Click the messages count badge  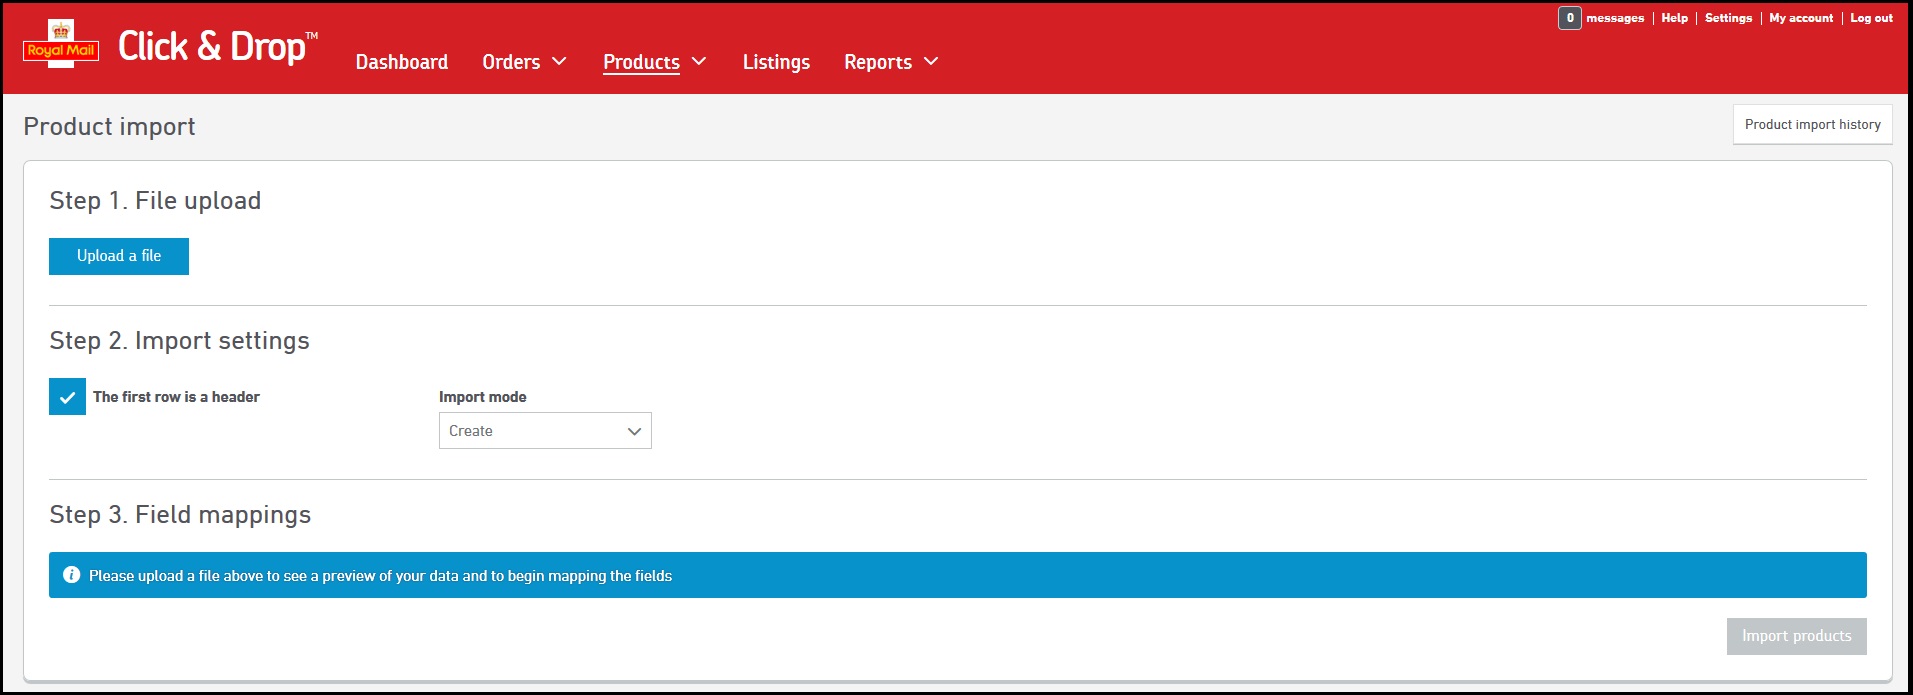tap(1569, 18)
